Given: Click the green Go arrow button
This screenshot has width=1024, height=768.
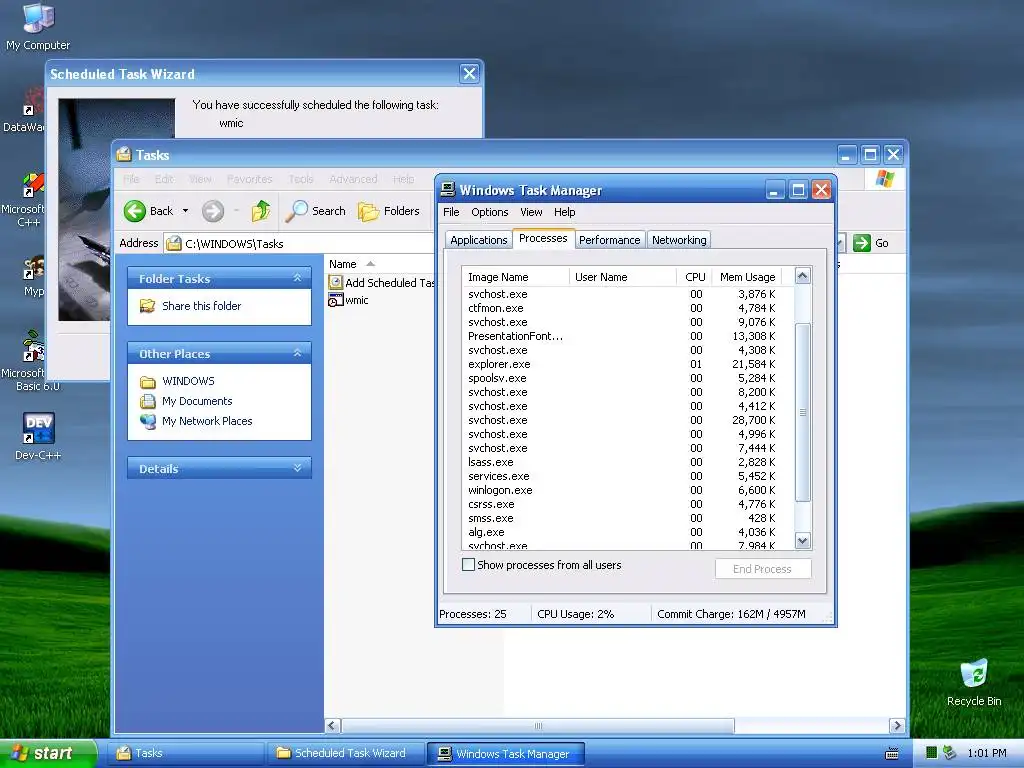Looking at the screenshot, I should (x=862, y=243).
